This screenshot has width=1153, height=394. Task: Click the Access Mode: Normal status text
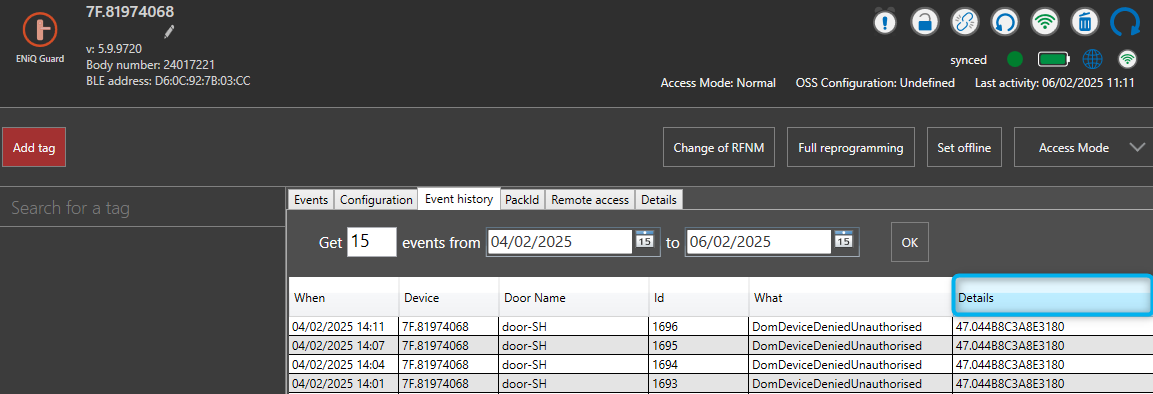pos(718,83)
